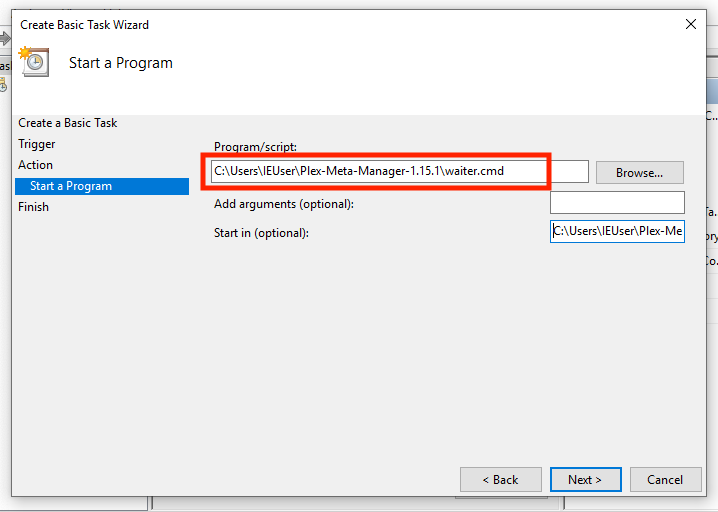Select the highlighted 'Start a Program' step
The image size is (718, 512).
tap(102, 186)
